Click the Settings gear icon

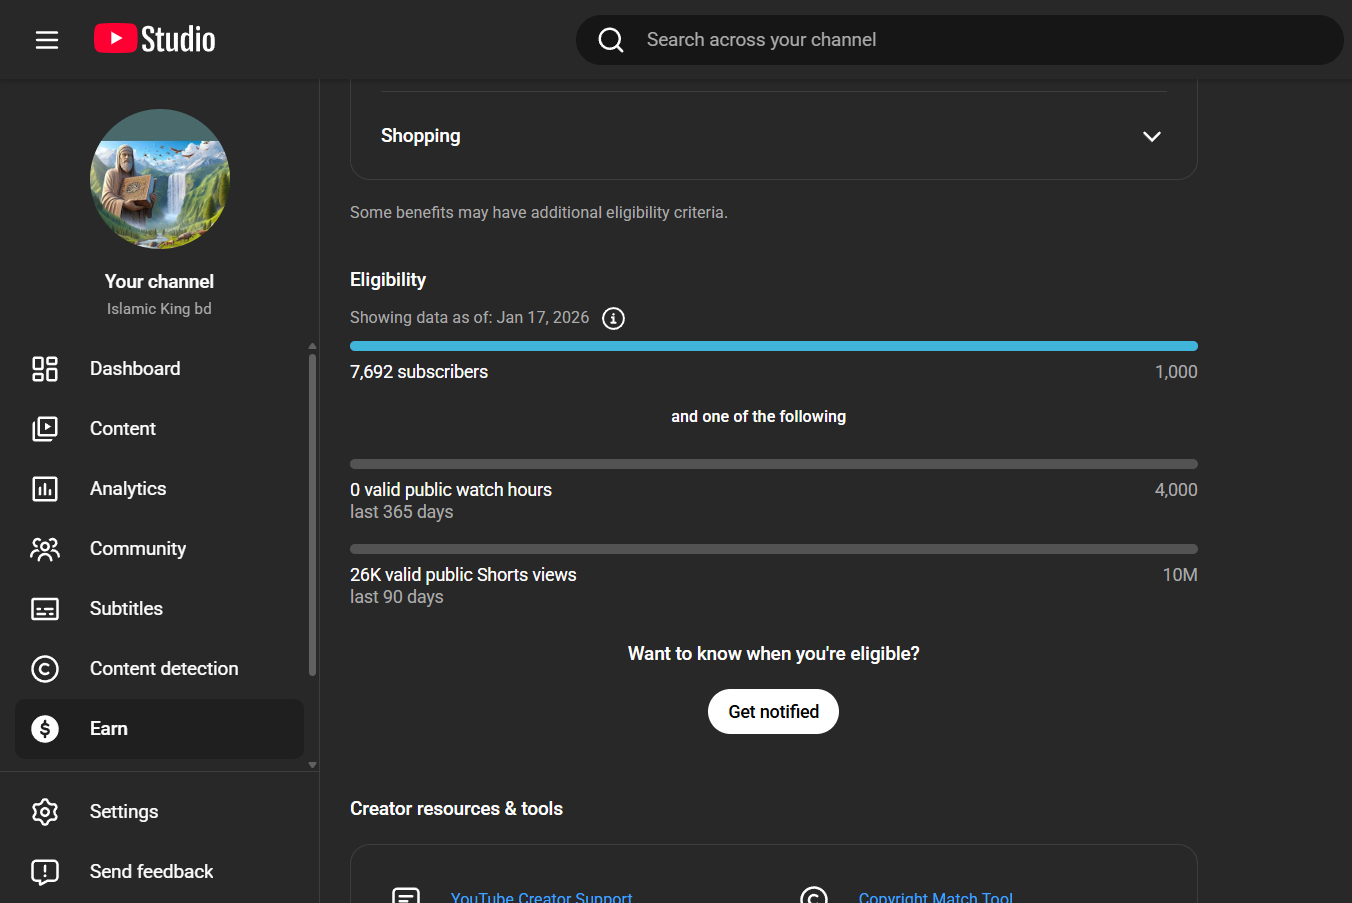pyautogui.click(x=45, y=812)
